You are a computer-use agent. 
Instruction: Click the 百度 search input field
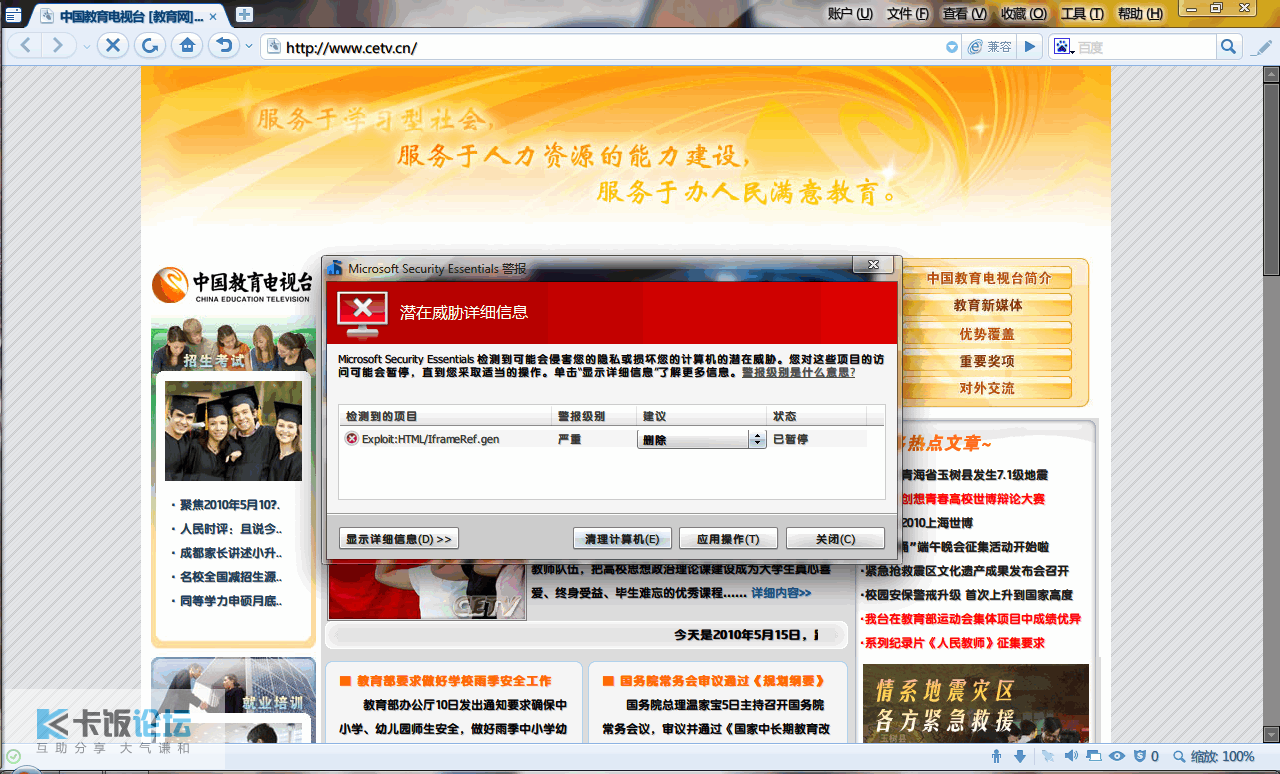click(1145, 47)
